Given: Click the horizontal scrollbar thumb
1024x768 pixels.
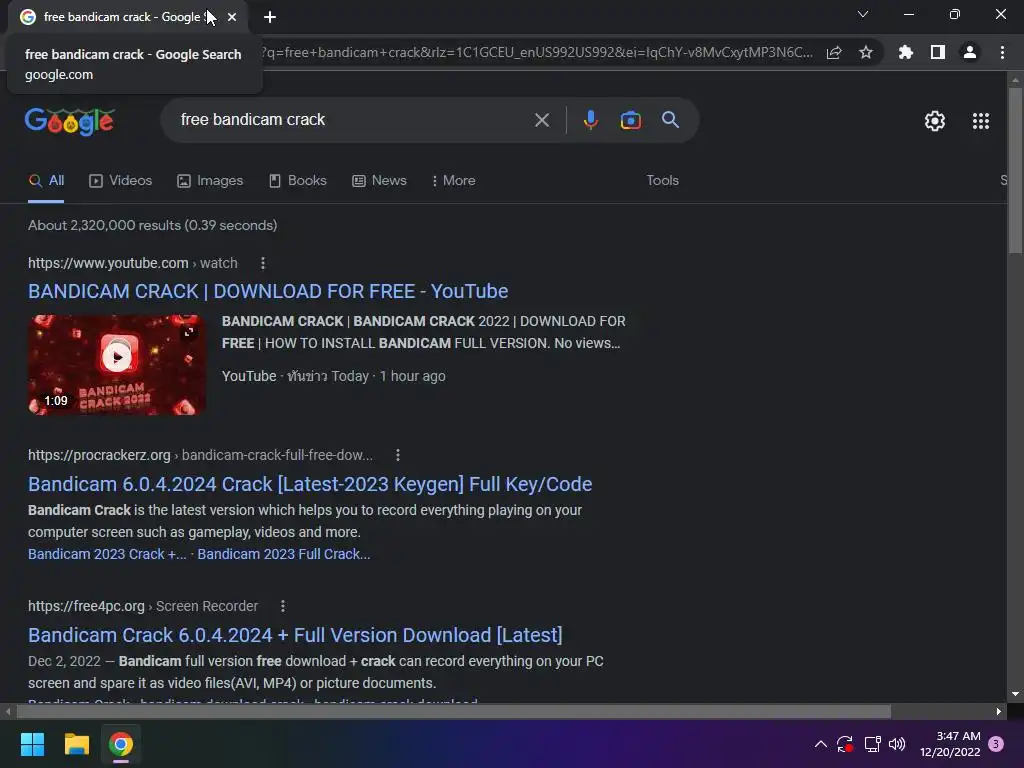Looking at the screenshot, I should (453, 711).
